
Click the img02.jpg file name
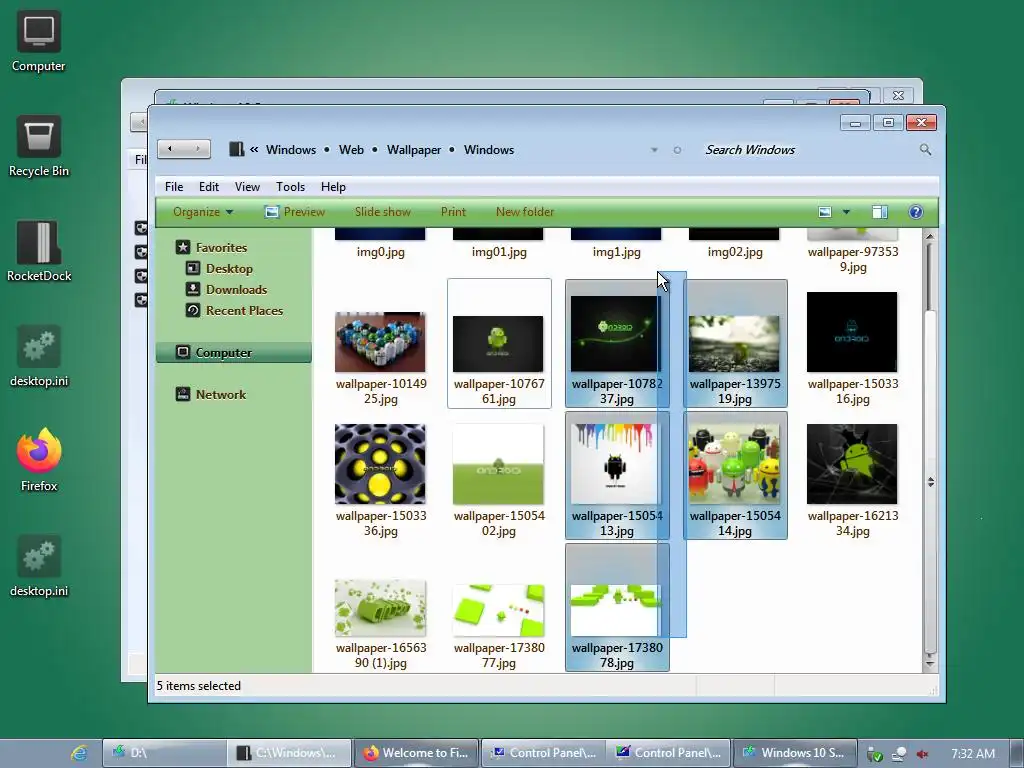tap(735, 252)
